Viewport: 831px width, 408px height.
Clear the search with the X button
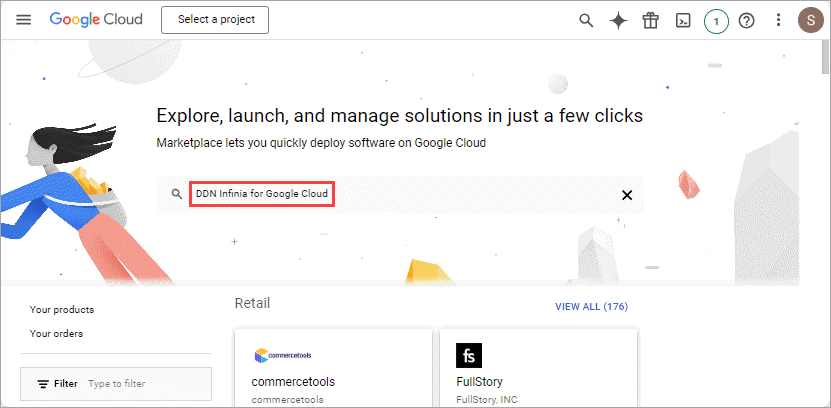(627, 195)
